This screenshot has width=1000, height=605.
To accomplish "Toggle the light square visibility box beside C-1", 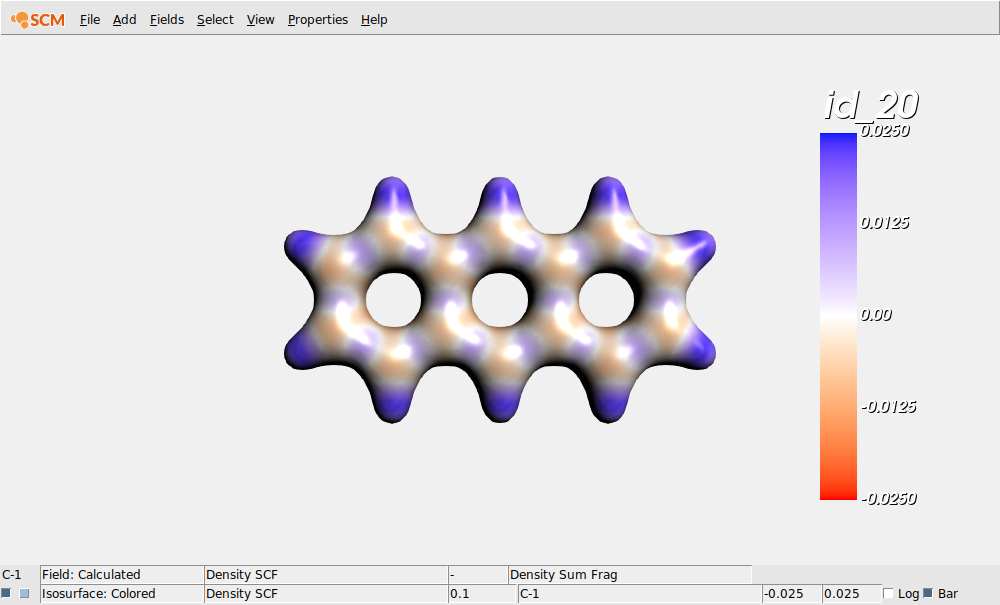I will (x=23, y=593).
